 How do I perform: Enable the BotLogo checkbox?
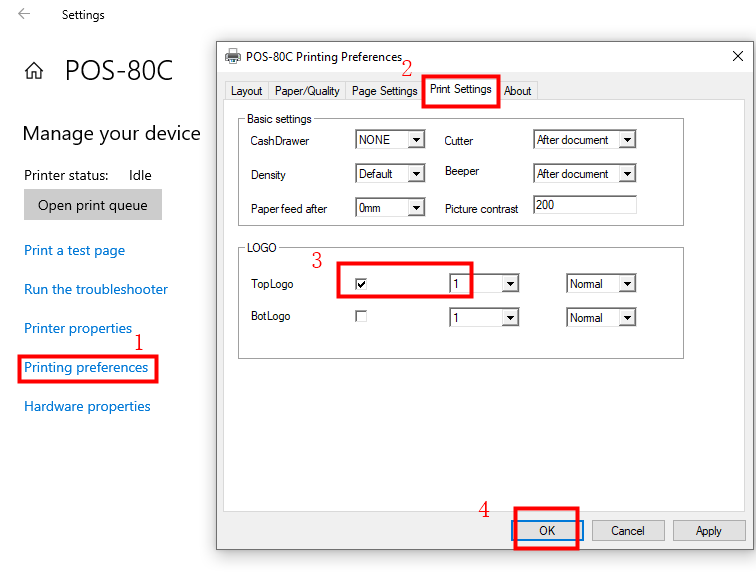(361, 316)
